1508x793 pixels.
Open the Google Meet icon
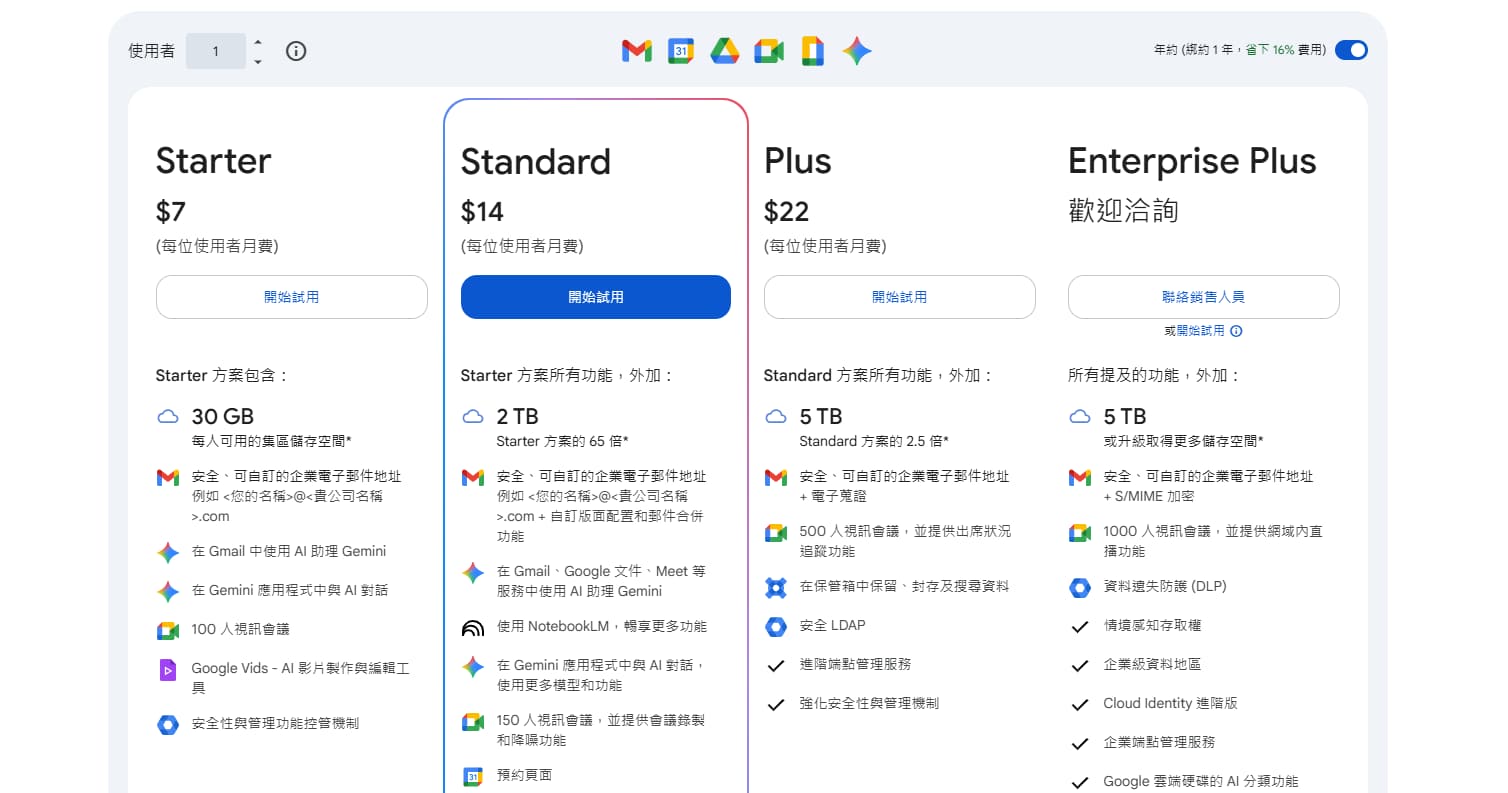[769, 50]
